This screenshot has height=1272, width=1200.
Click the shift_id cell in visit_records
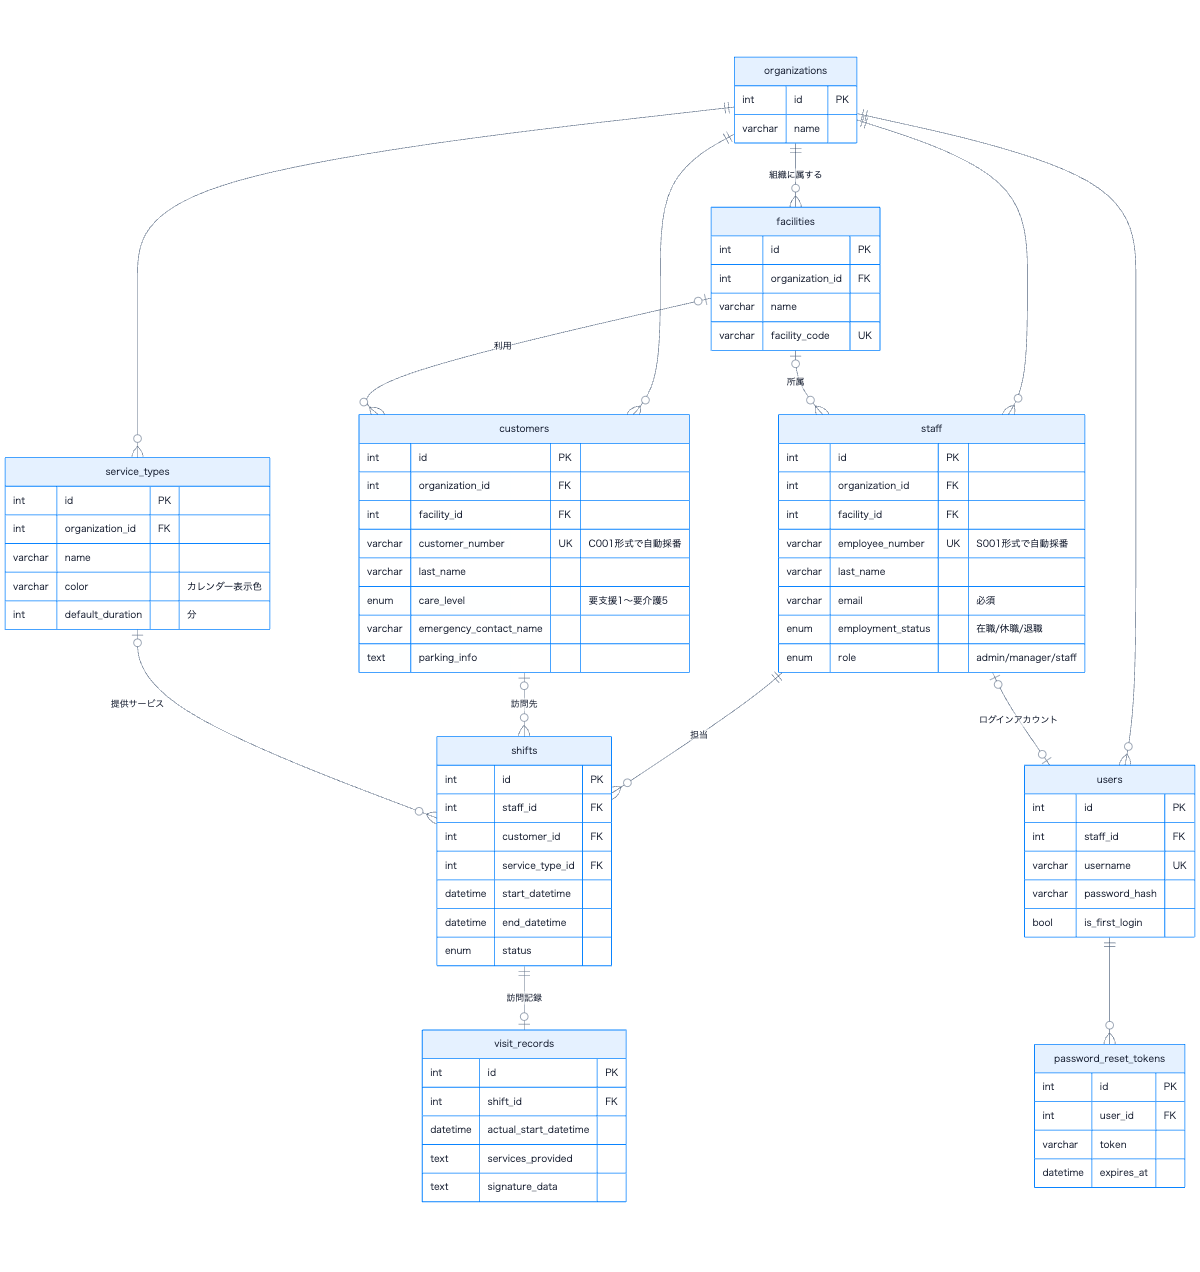coord(538,1102)
